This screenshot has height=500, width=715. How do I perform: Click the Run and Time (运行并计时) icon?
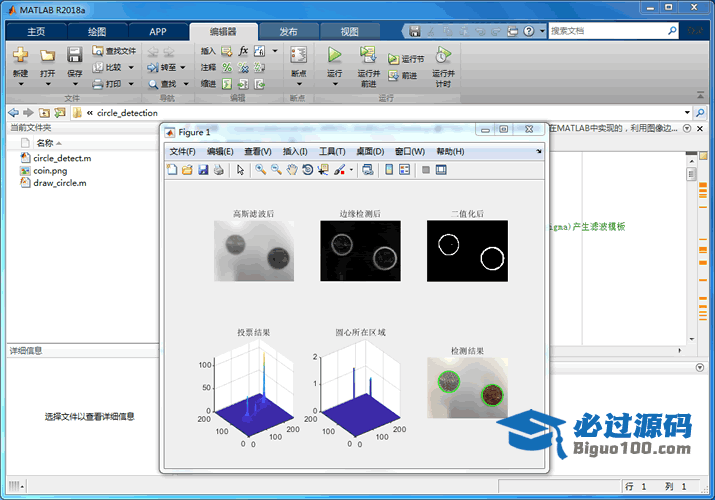point(443,55)
